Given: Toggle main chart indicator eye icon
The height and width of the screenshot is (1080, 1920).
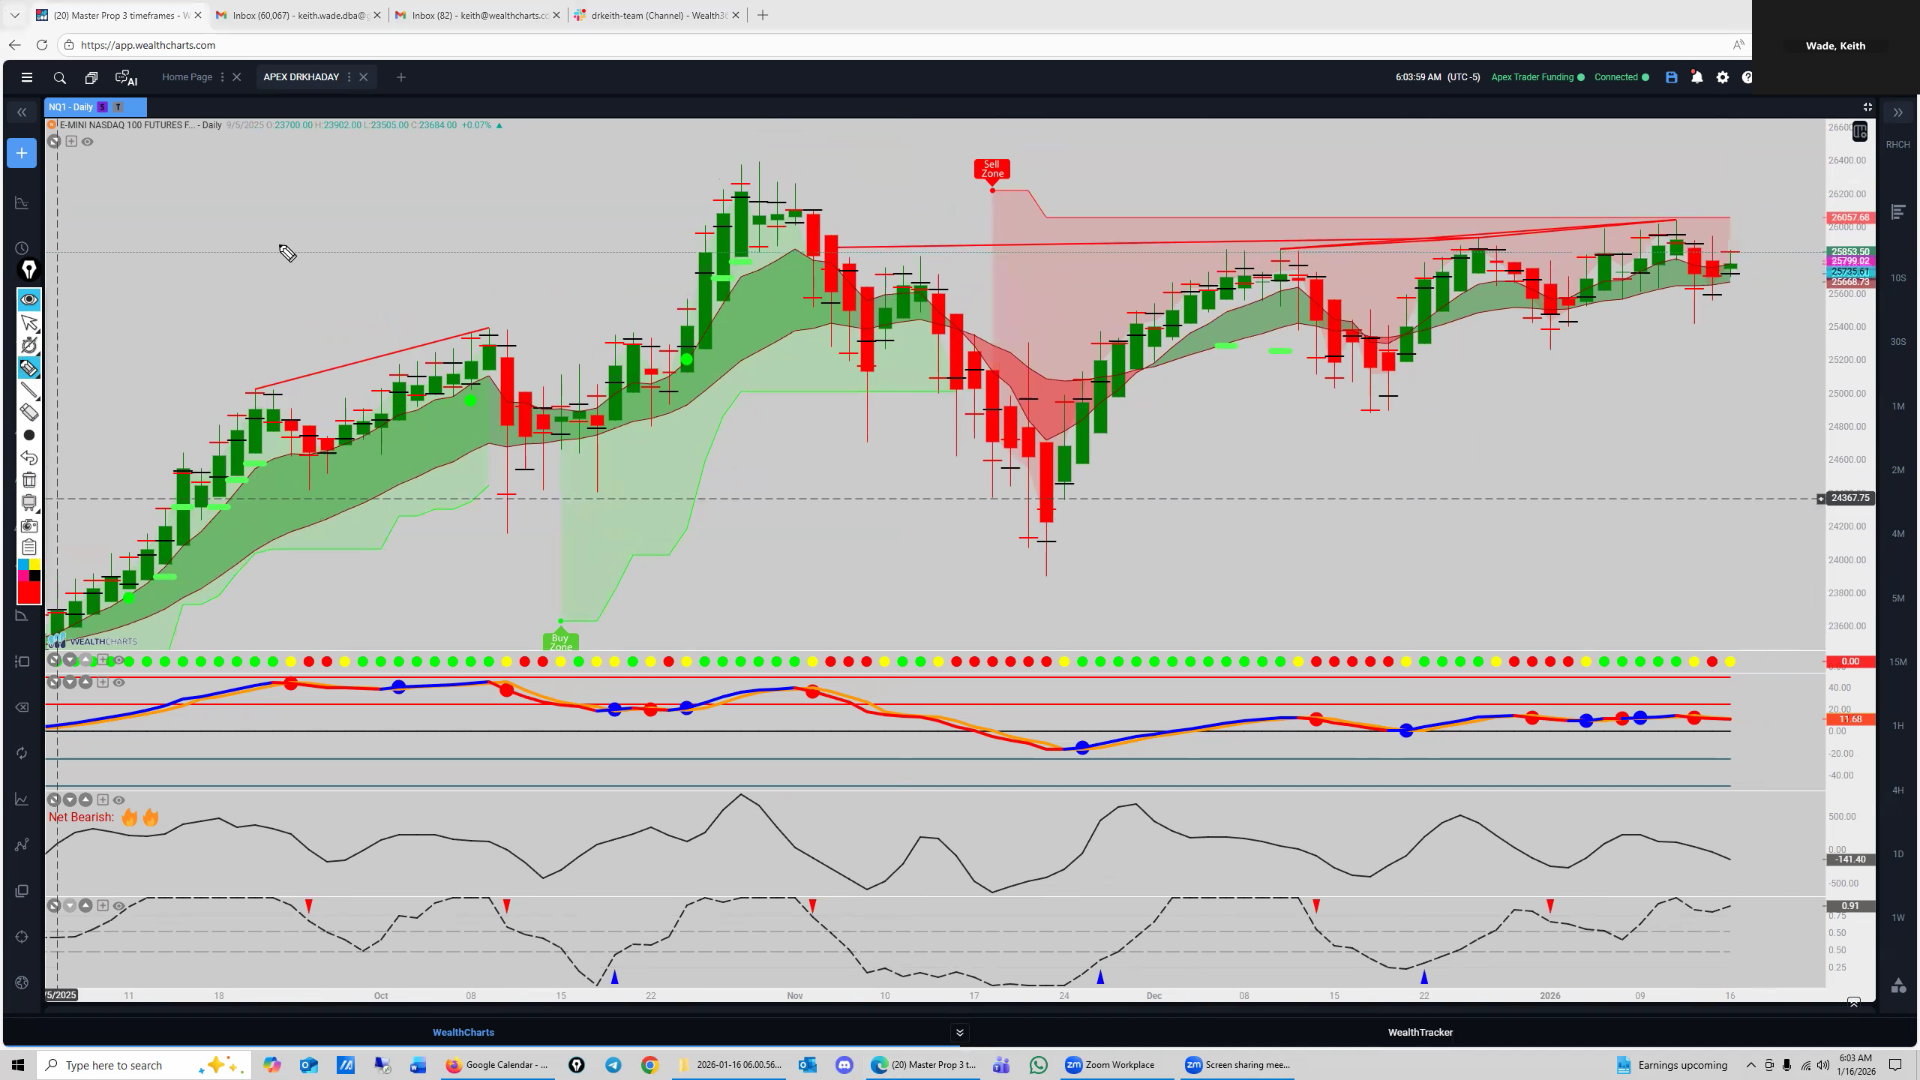Looking at the screenshot, I should (x=88, y=142).
